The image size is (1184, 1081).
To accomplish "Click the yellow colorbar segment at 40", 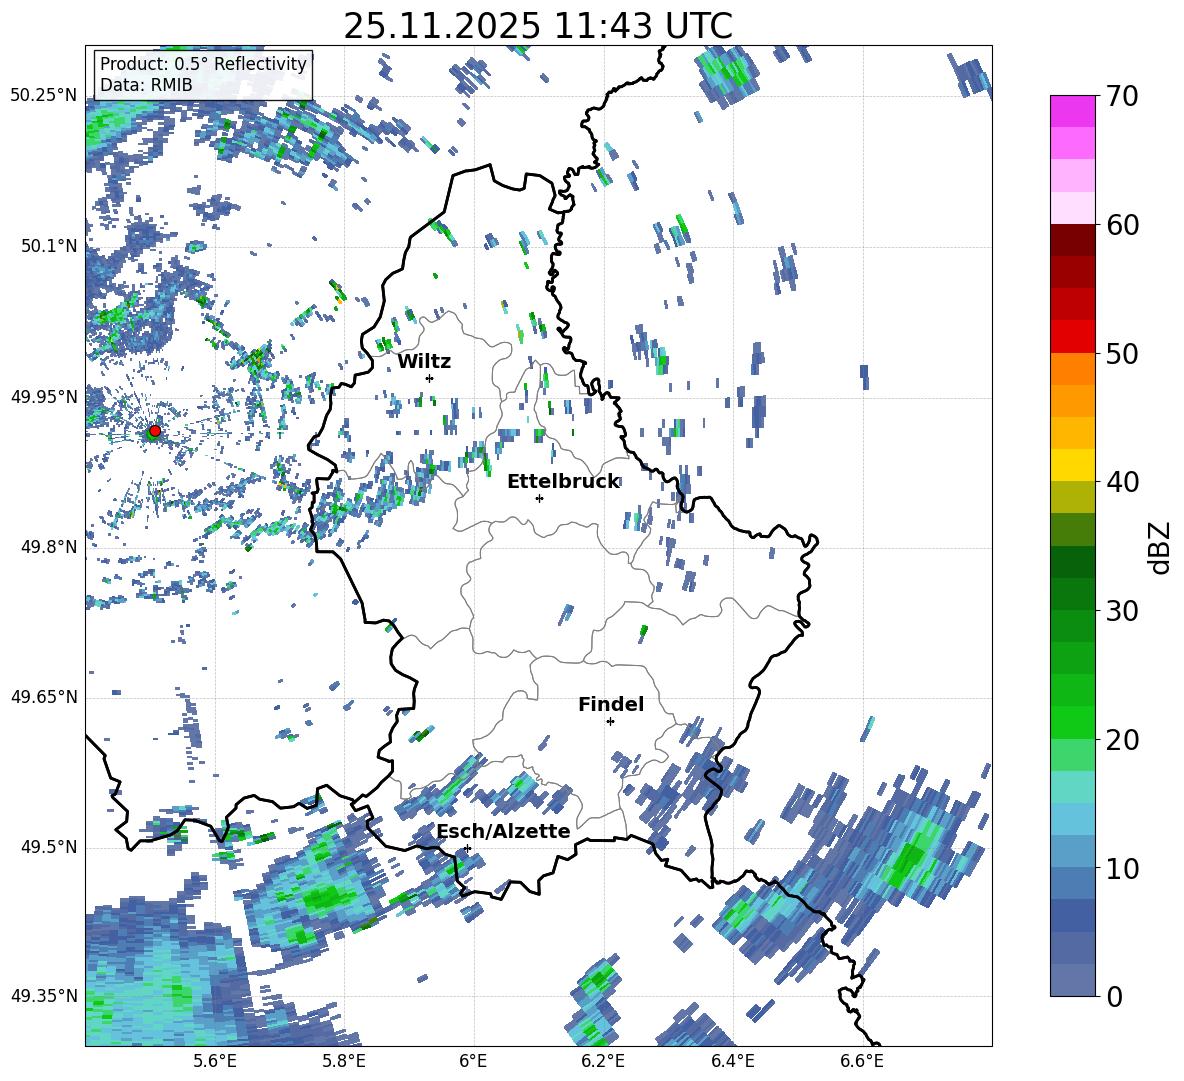I will click(x=1072, y=465).
